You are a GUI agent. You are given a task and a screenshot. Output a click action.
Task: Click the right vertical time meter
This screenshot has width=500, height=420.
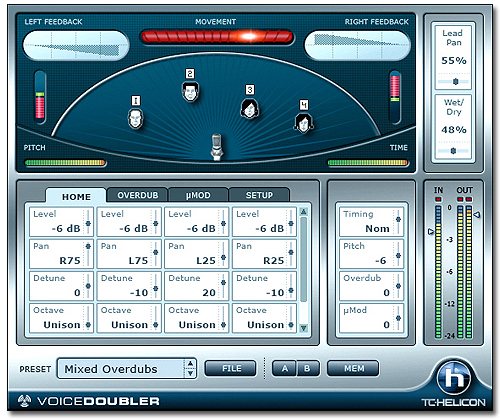(x=395, y=97)
